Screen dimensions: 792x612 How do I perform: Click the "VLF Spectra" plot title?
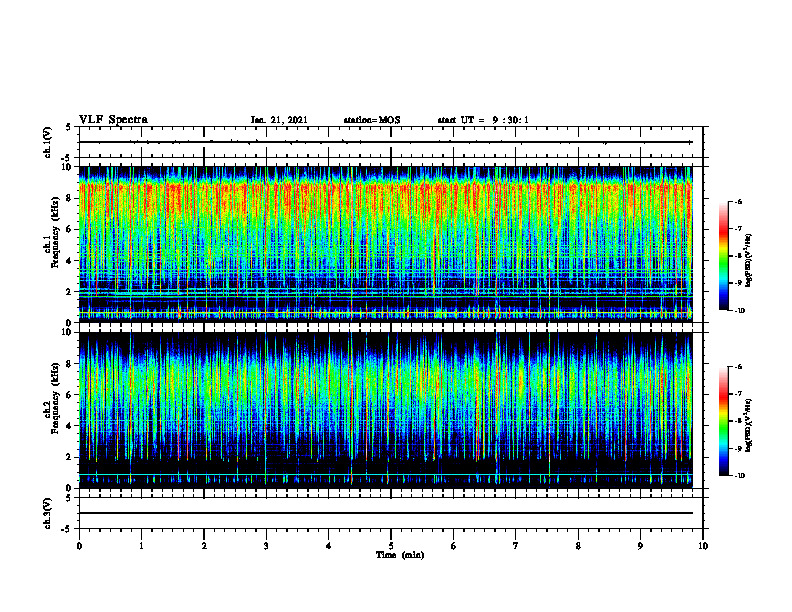point(113,120)
